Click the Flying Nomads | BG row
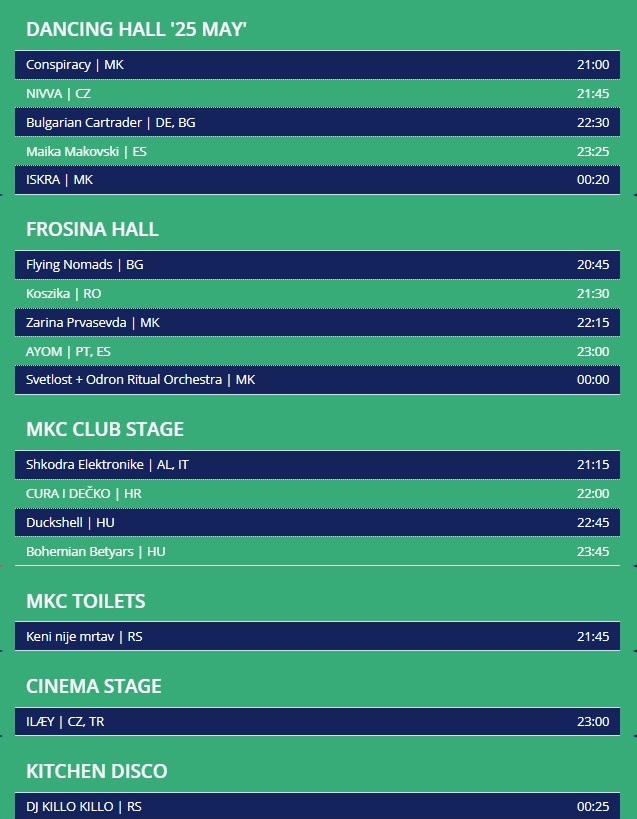This screenshot has height=819, width=637. point(317,265)
